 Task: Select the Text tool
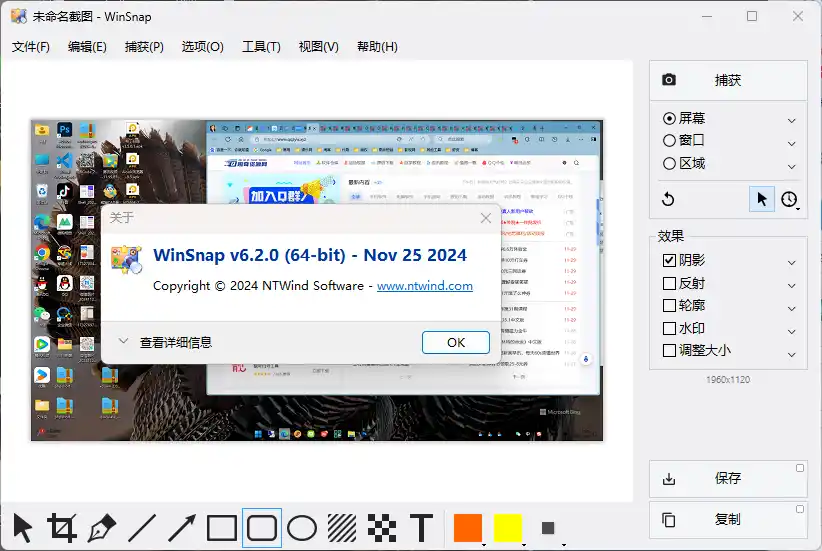click(x=421, y=528)
